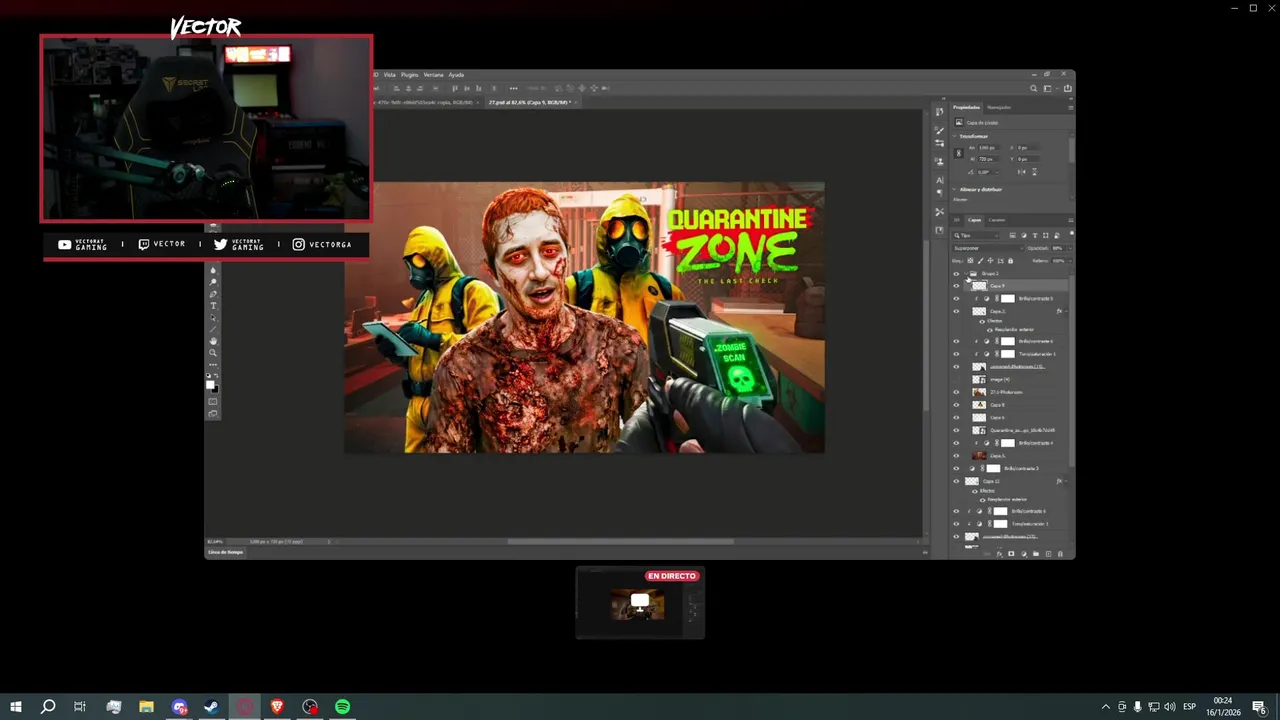The width and height of the screenshot is (1280, 720).
Task: Filter layers by type (T) icon
Action: click(1035, 235)
